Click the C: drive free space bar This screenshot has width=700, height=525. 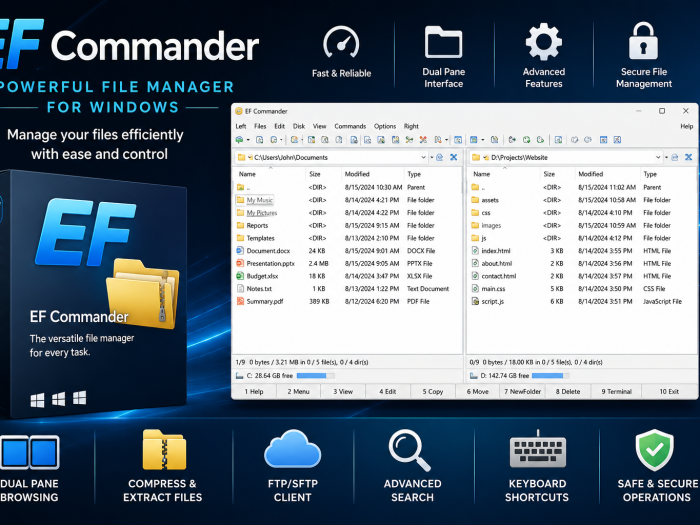315,376
